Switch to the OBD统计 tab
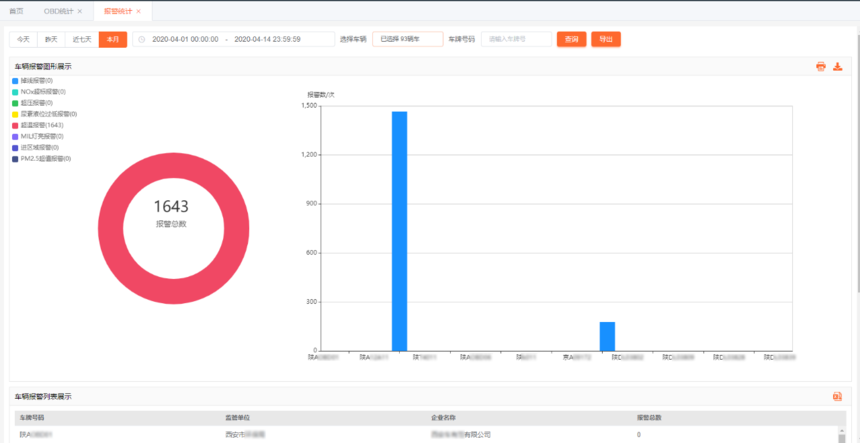 coord(58,11)
